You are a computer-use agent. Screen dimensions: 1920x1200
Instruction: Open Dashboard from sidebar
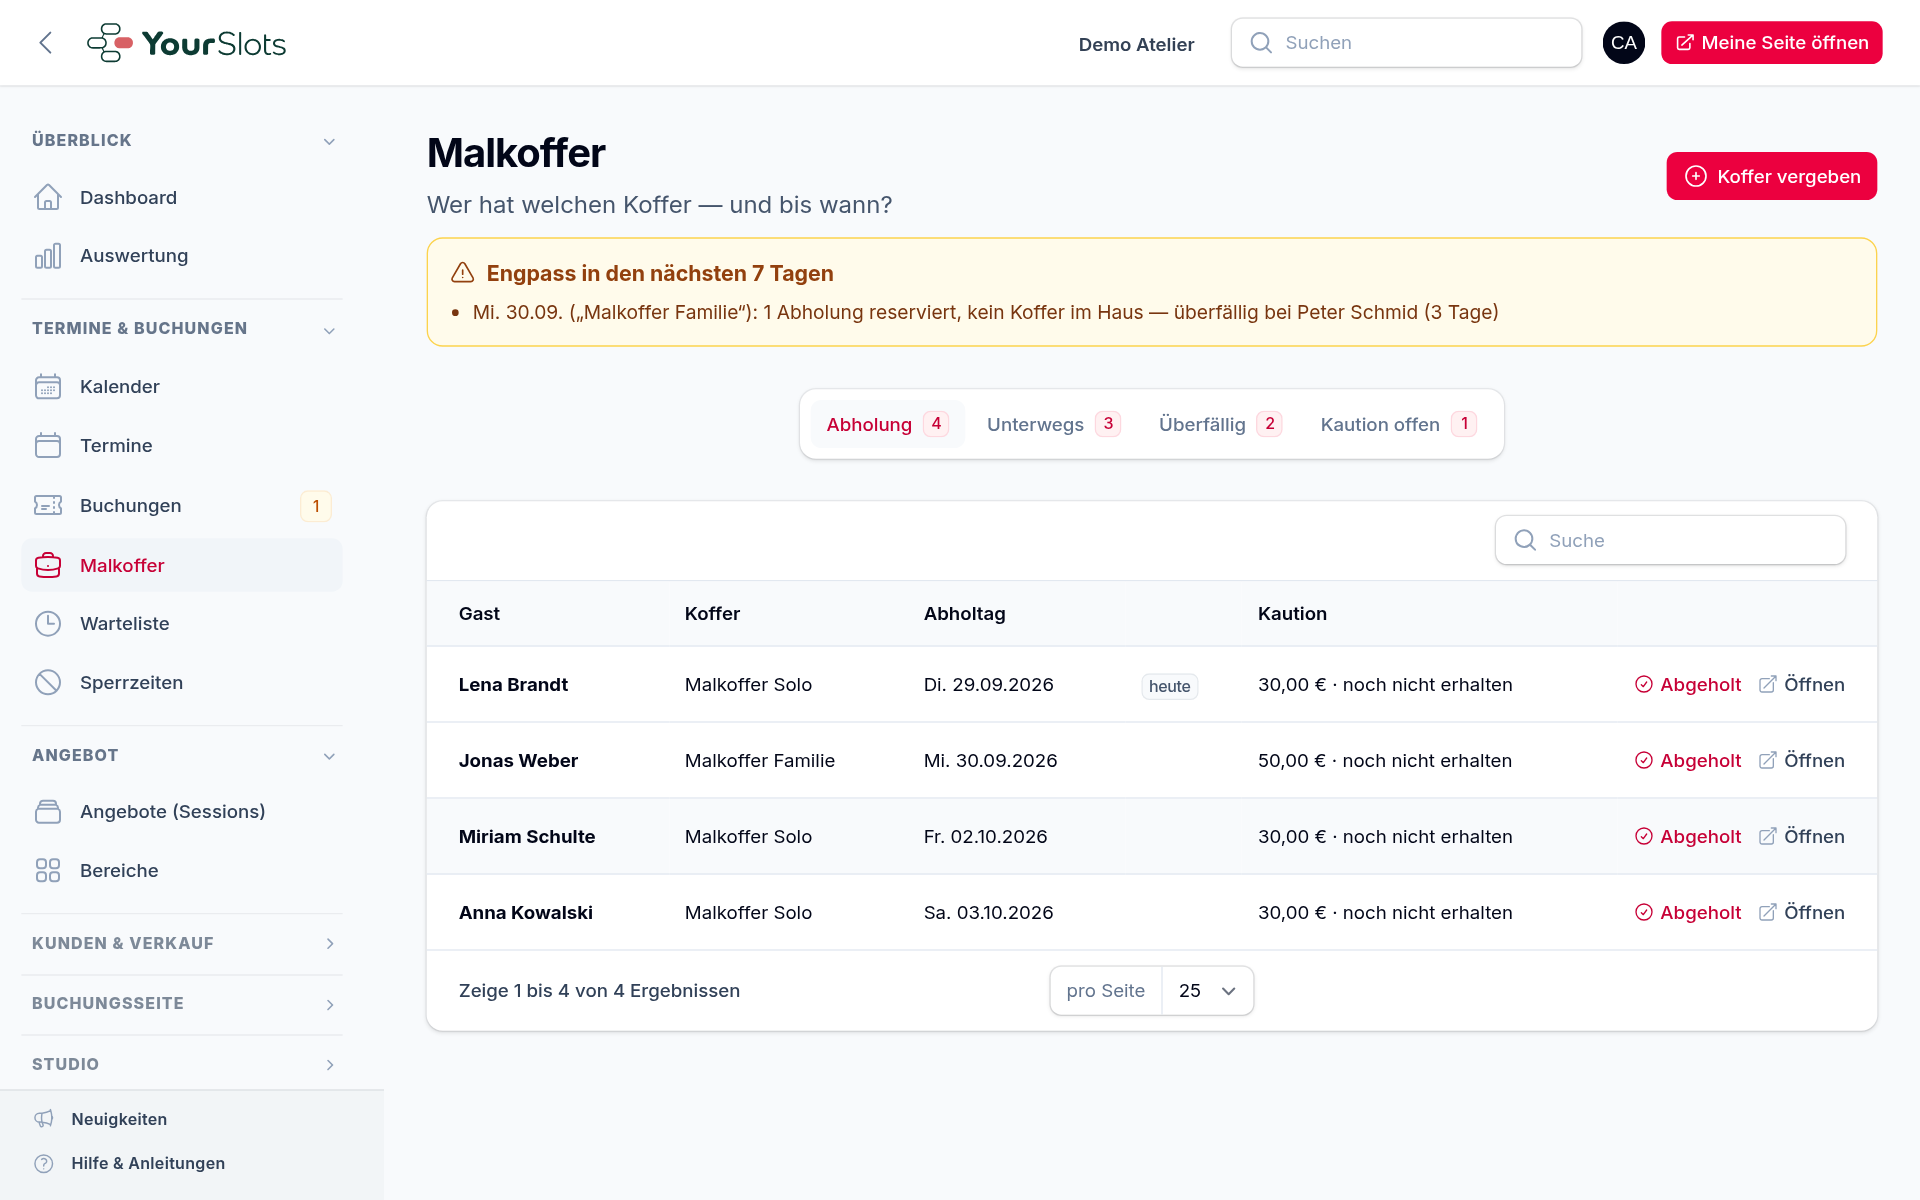click(182, 198)
